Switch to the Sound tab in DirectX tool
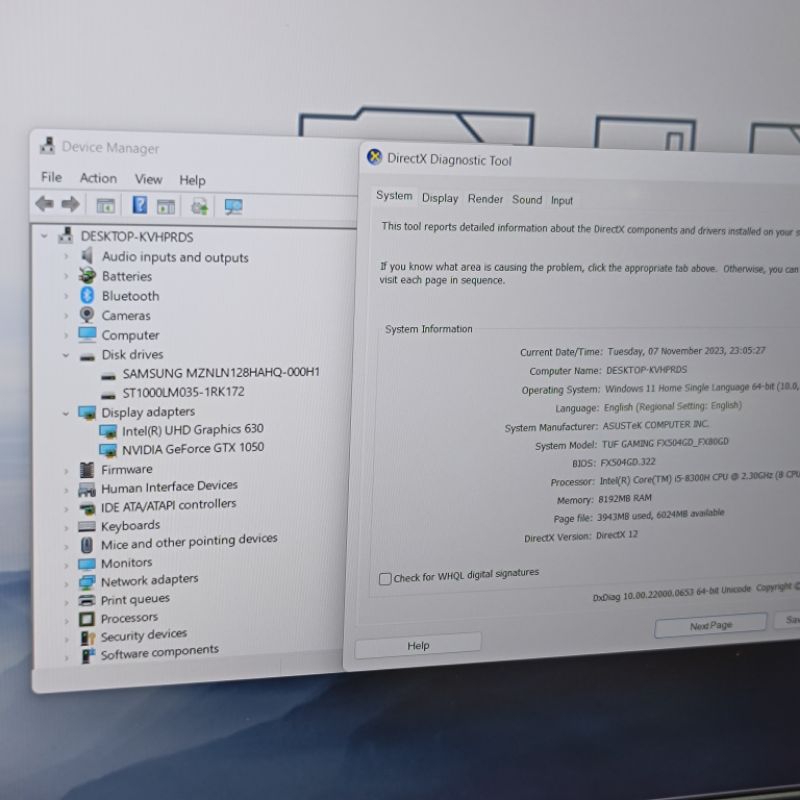Image resolution: width=800 pixels, height=800 pixels. tap(527, 199)
